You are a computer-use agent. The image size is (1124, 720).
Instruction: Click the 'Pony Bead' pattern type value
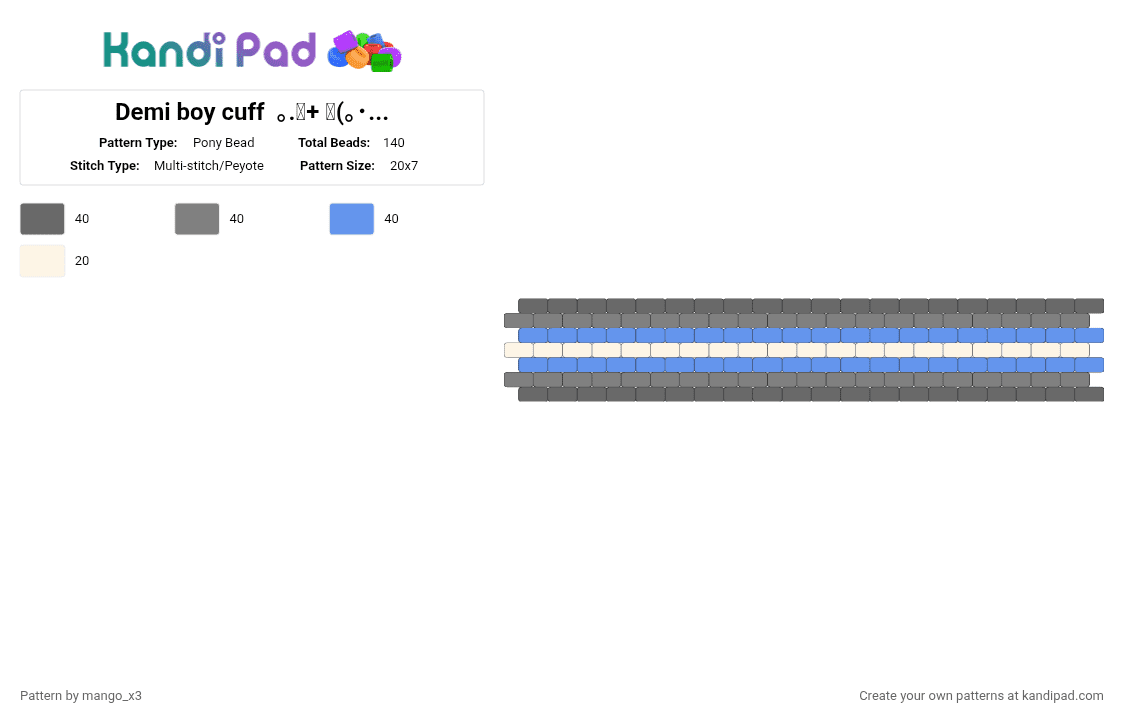pyautogui.click(x=224, y=143)
